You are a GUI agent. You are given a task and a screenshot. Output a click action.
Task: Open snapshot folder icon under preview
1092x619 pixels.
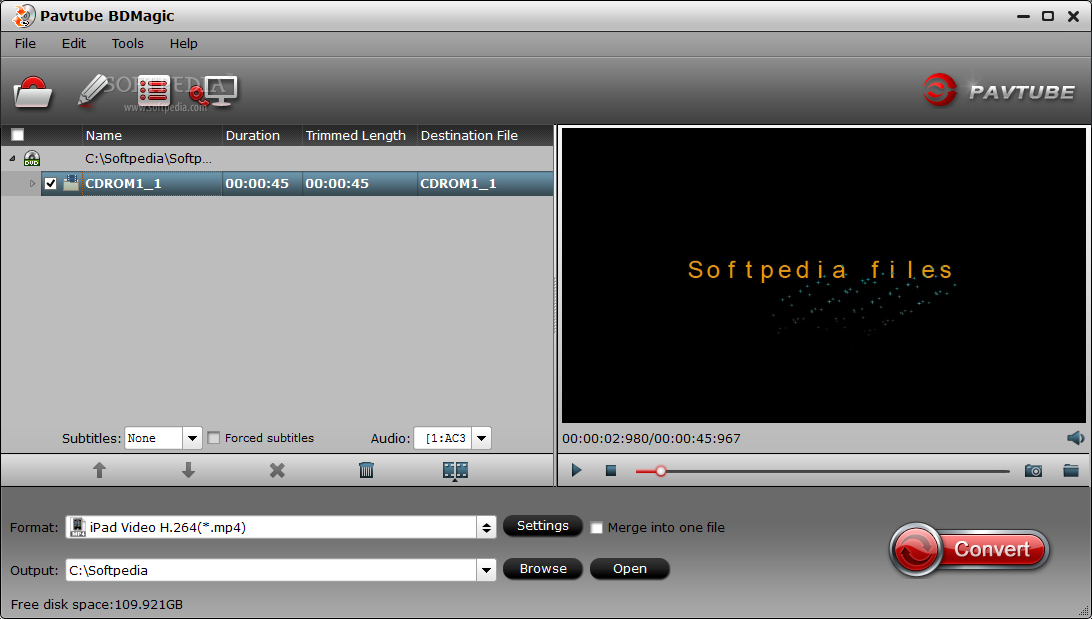(x=1071, y=471)
